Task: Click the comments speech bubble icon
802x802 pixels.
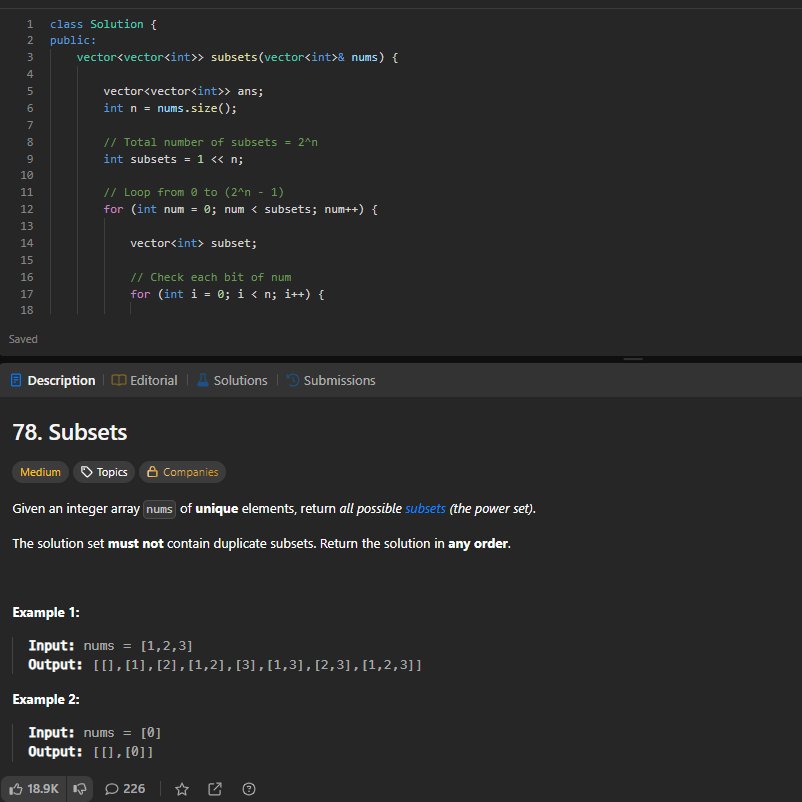Action: click(x=112, y=789)
